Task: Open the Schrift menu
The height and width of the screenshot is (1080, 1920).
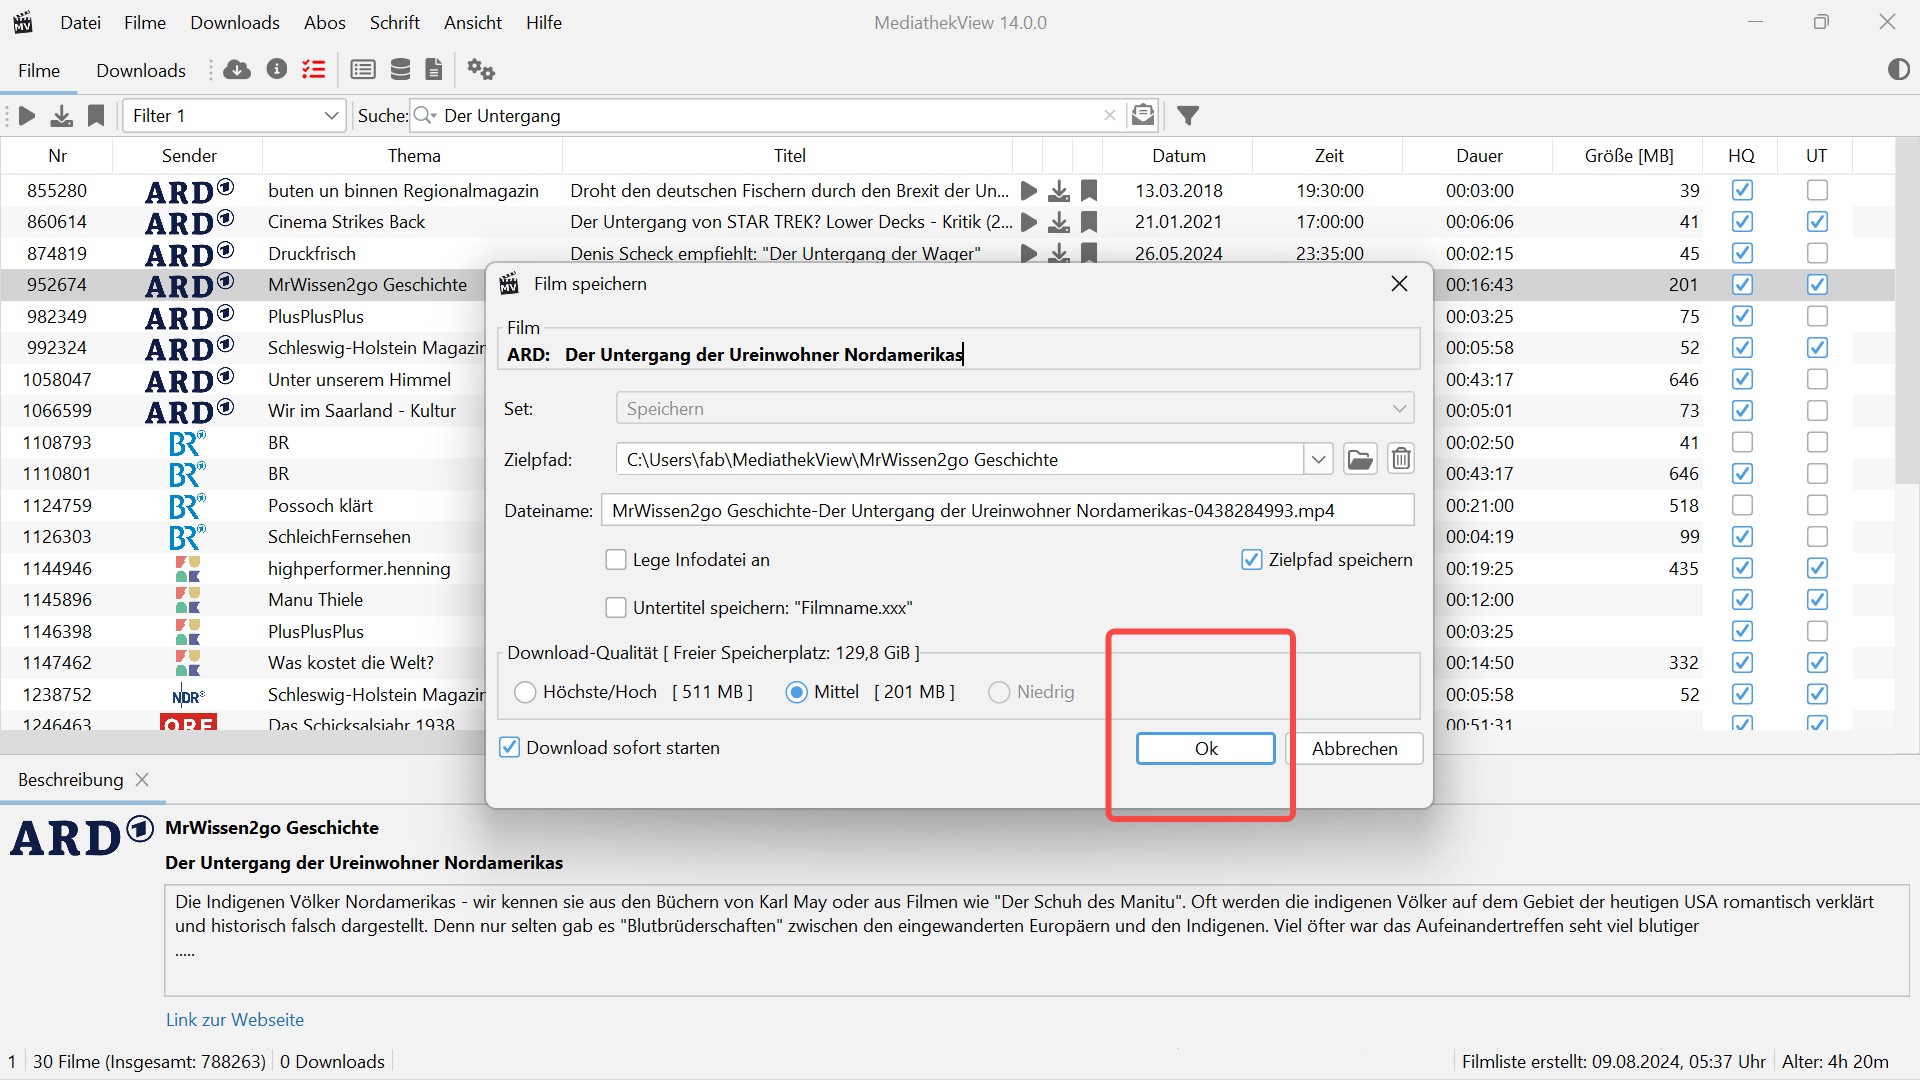Action: [x=395, y=22]
